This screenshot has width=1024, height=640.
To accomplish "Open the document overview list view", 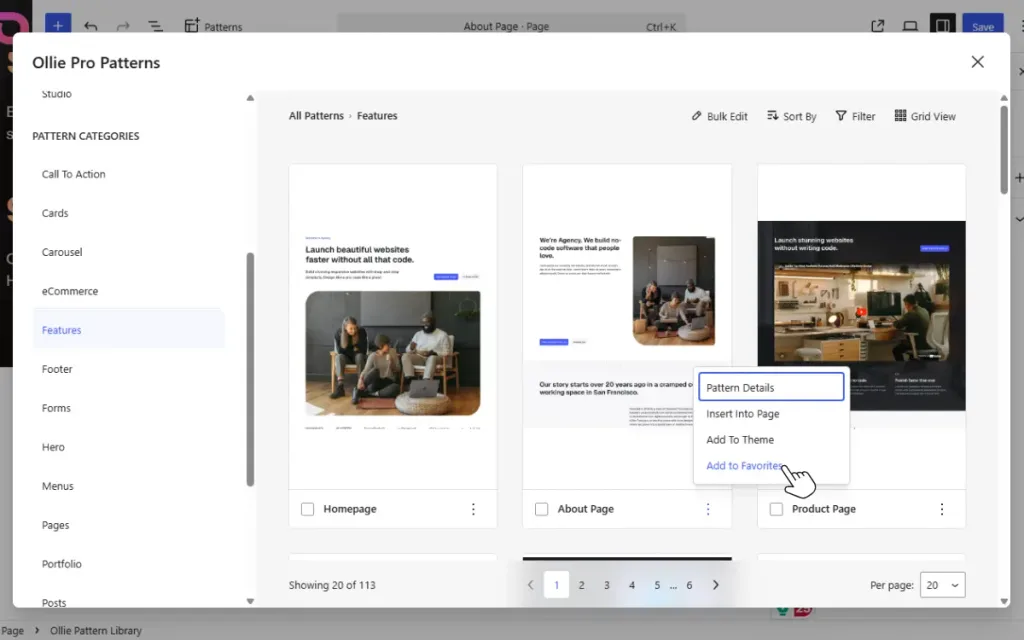I will pyautogui.click(x=155, y=26).
